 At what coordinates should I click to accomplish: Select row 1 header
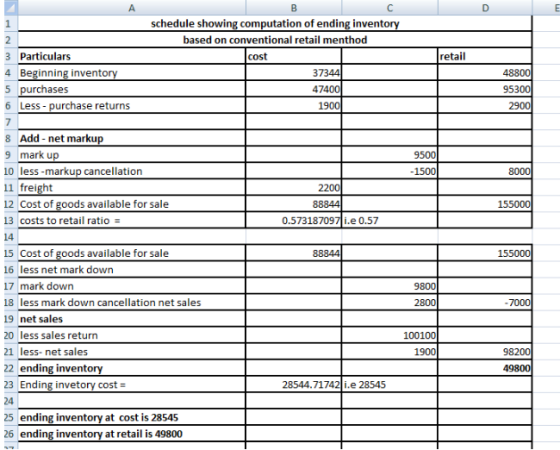tap(11, 24)
